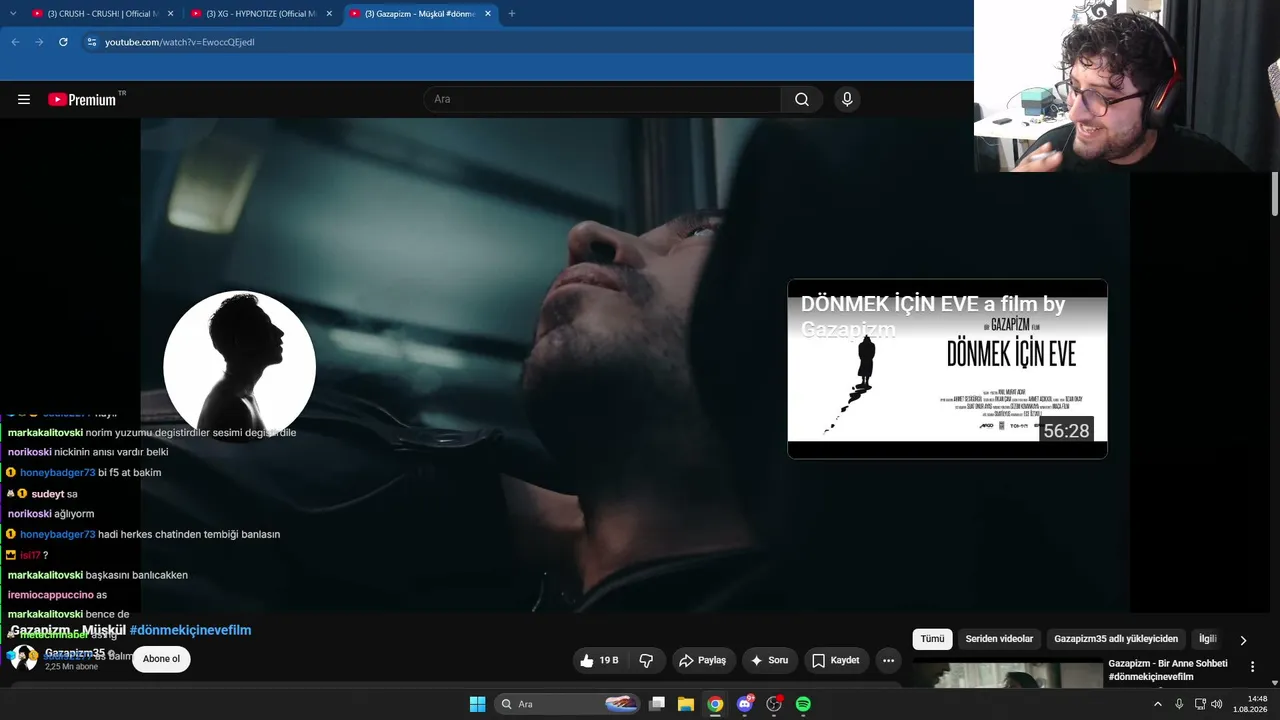Open Google Chrome on the taskbar
Screen dimensions: 1280x720
715,704
